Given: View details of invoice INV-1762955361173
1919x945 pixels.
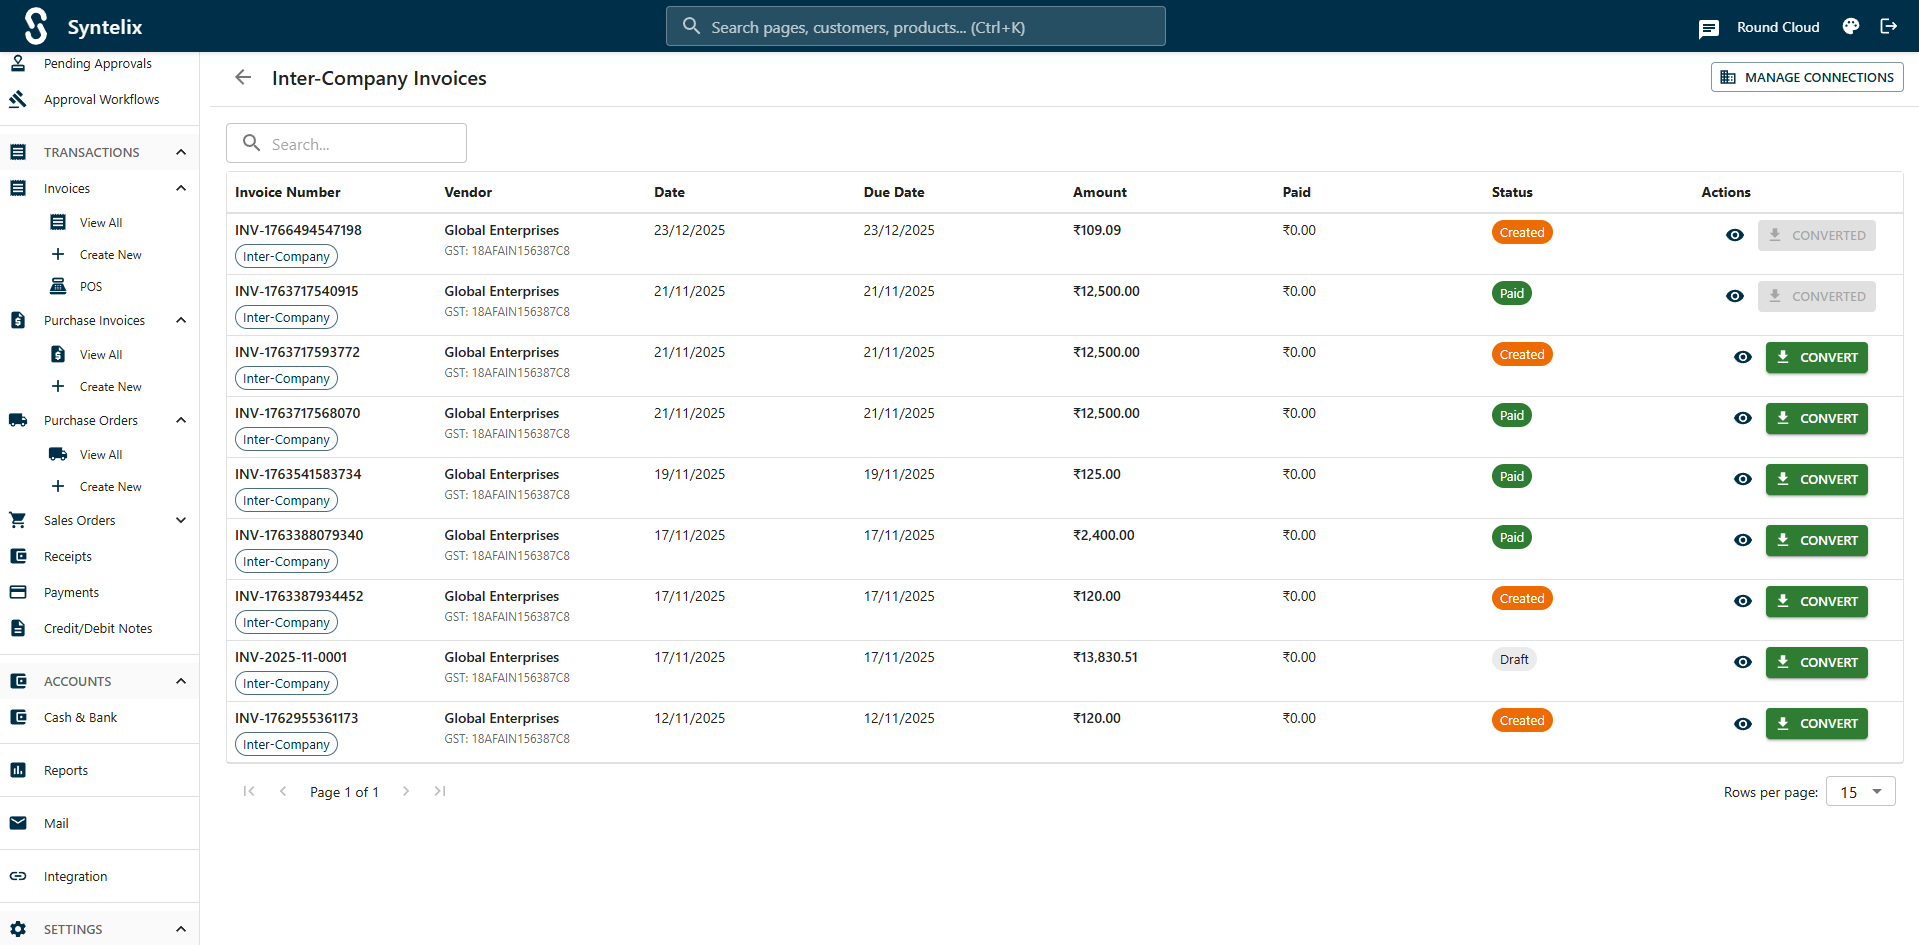Looking at the screenshot, I should pos(1742,723).
